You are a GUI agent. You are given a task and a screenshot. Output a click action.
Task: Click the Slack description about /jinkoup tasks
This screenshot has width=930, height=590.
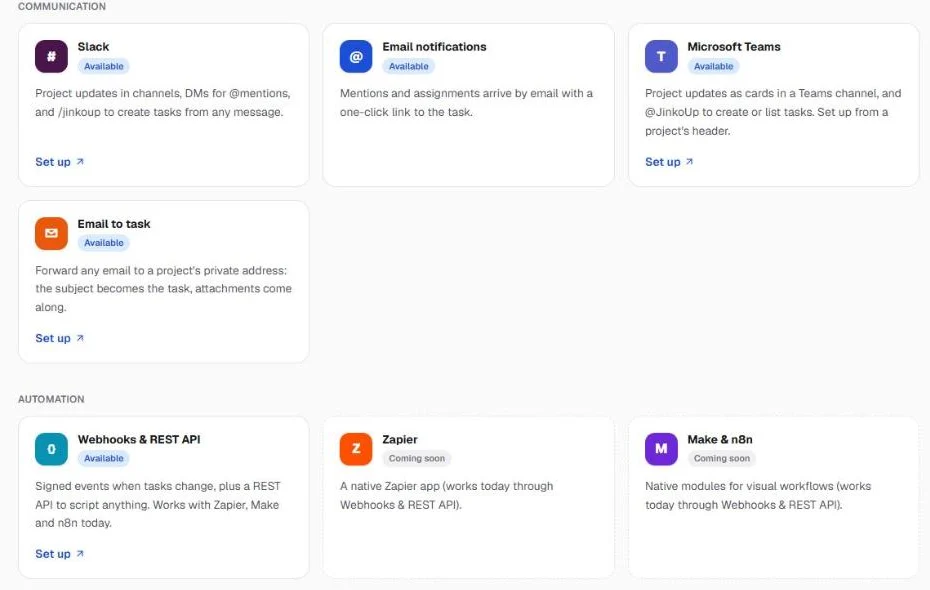(x=163, y=103)
